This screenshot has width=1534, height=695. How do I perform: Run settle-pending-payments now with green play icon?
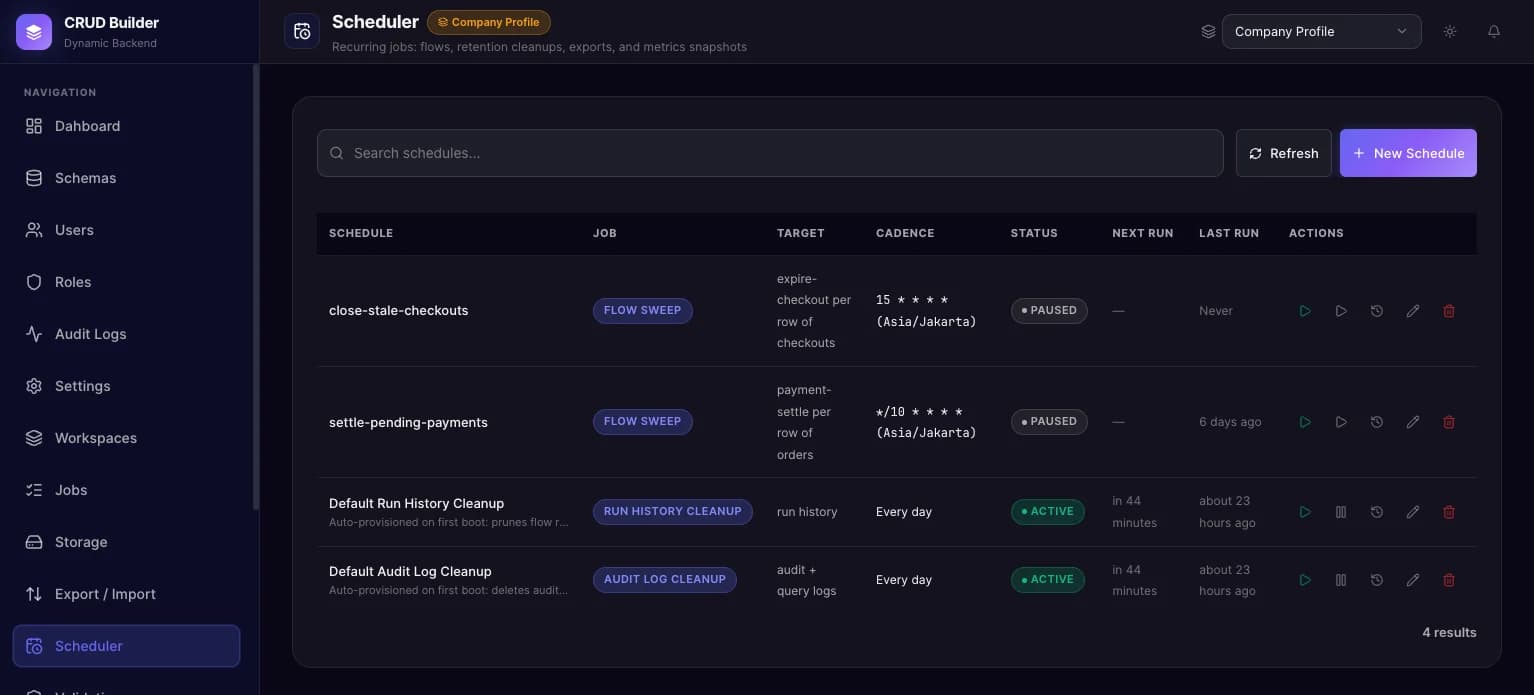coord(1305,422)
